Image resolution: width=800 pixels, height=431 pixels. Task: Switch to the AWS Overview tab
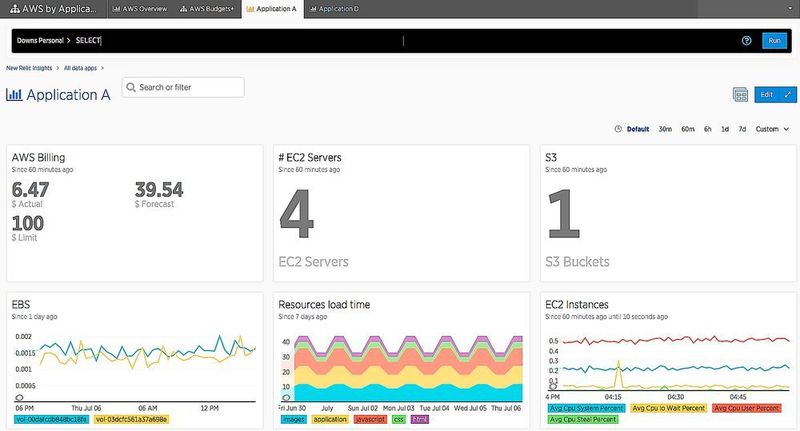click(x=139, y=9)
